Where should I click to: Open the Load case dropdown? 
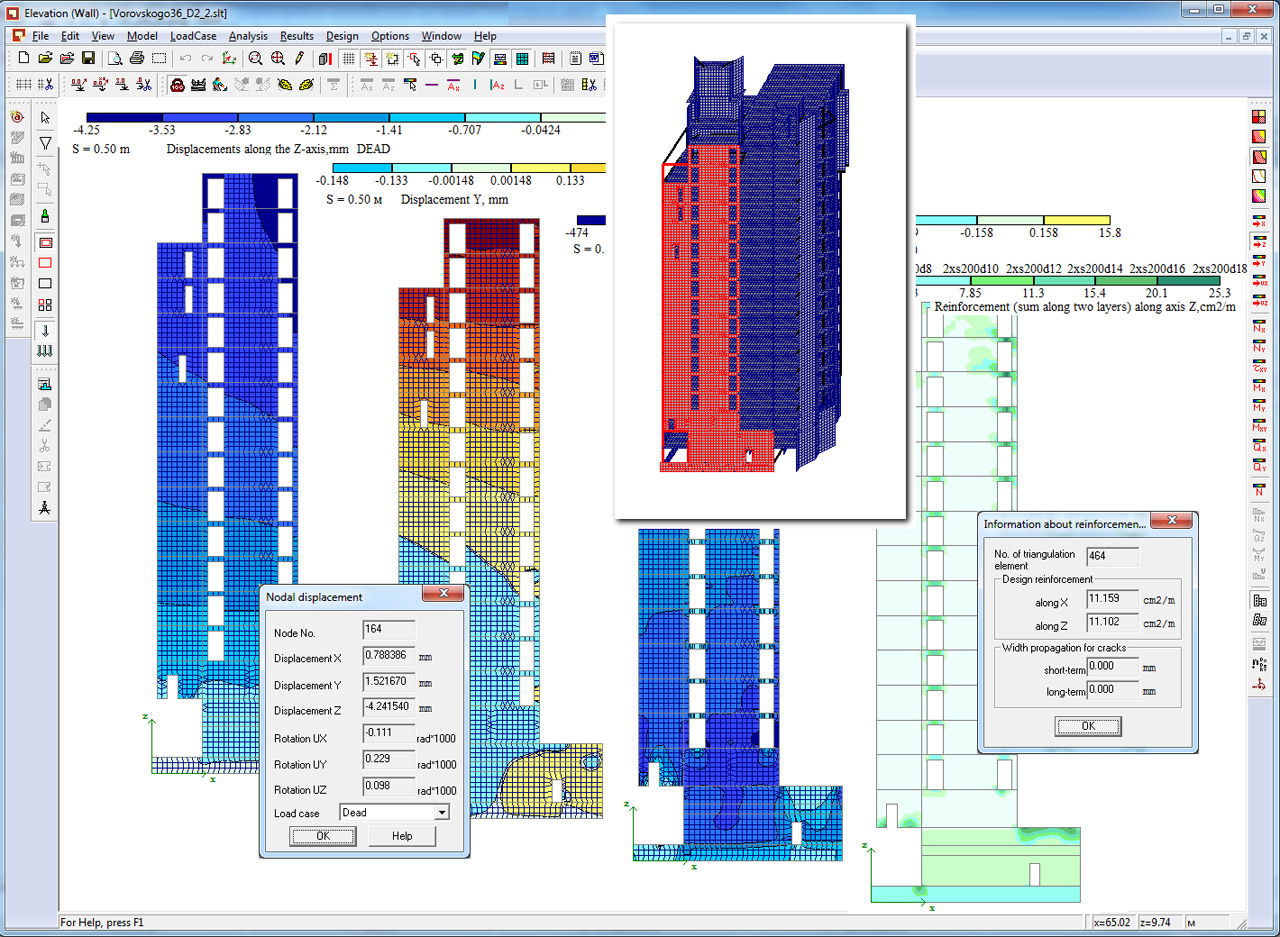pyautogui.click(x=441, y=813)
